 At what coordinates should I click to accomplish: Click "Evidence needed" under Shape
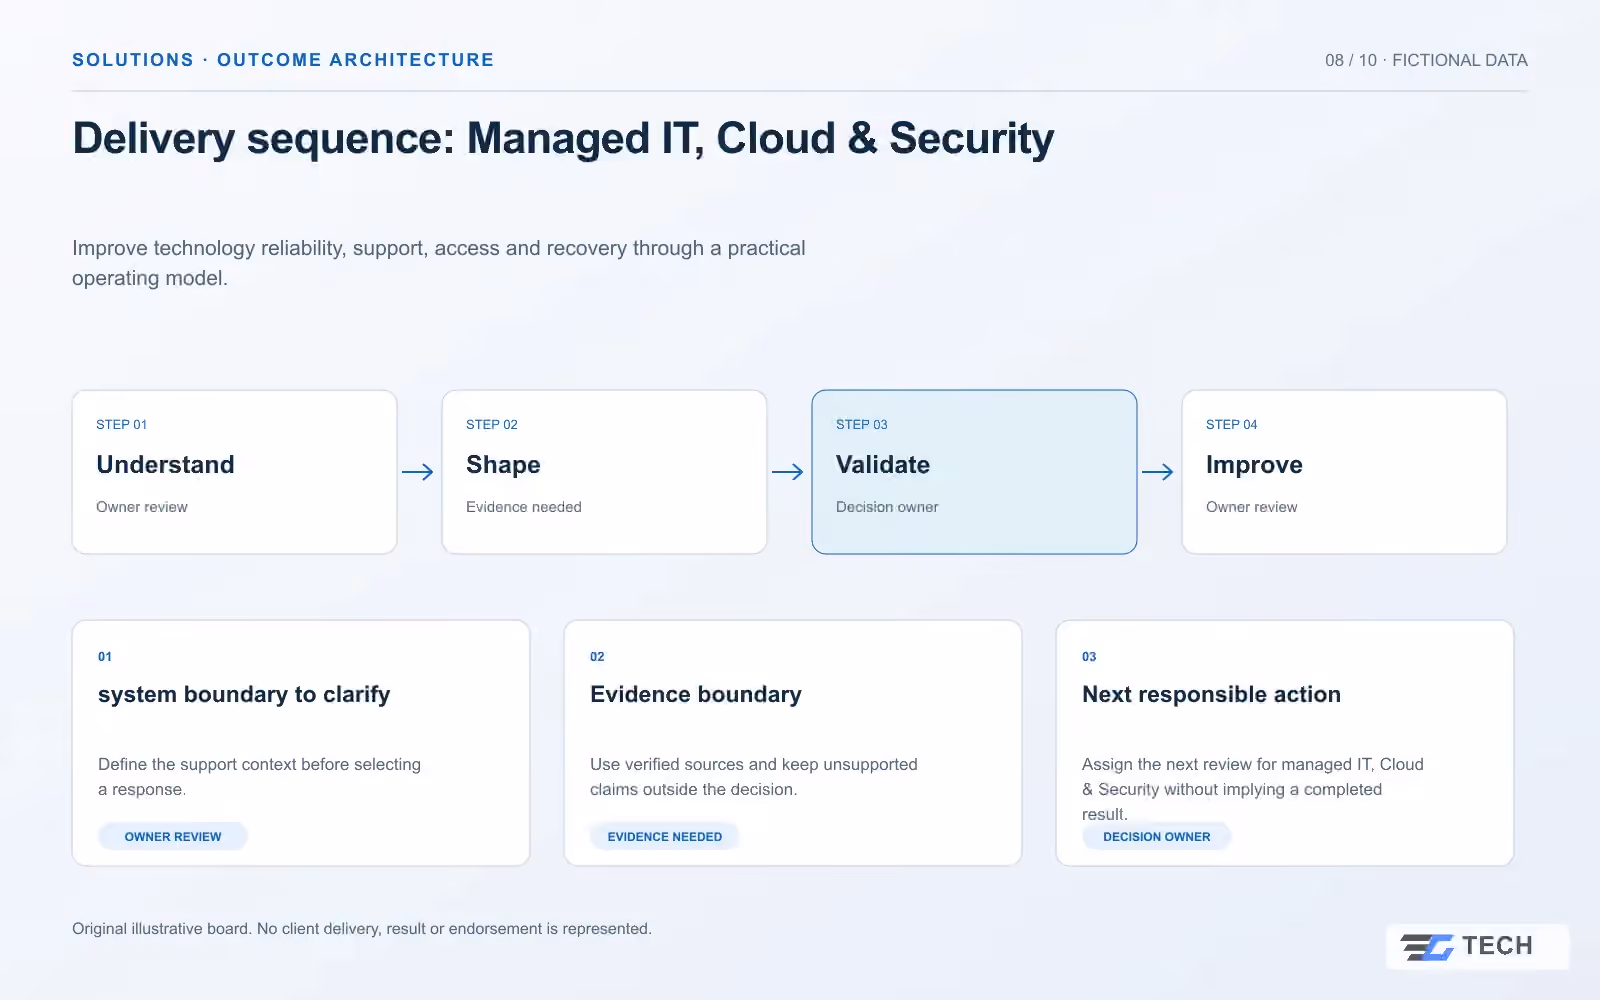524,507
